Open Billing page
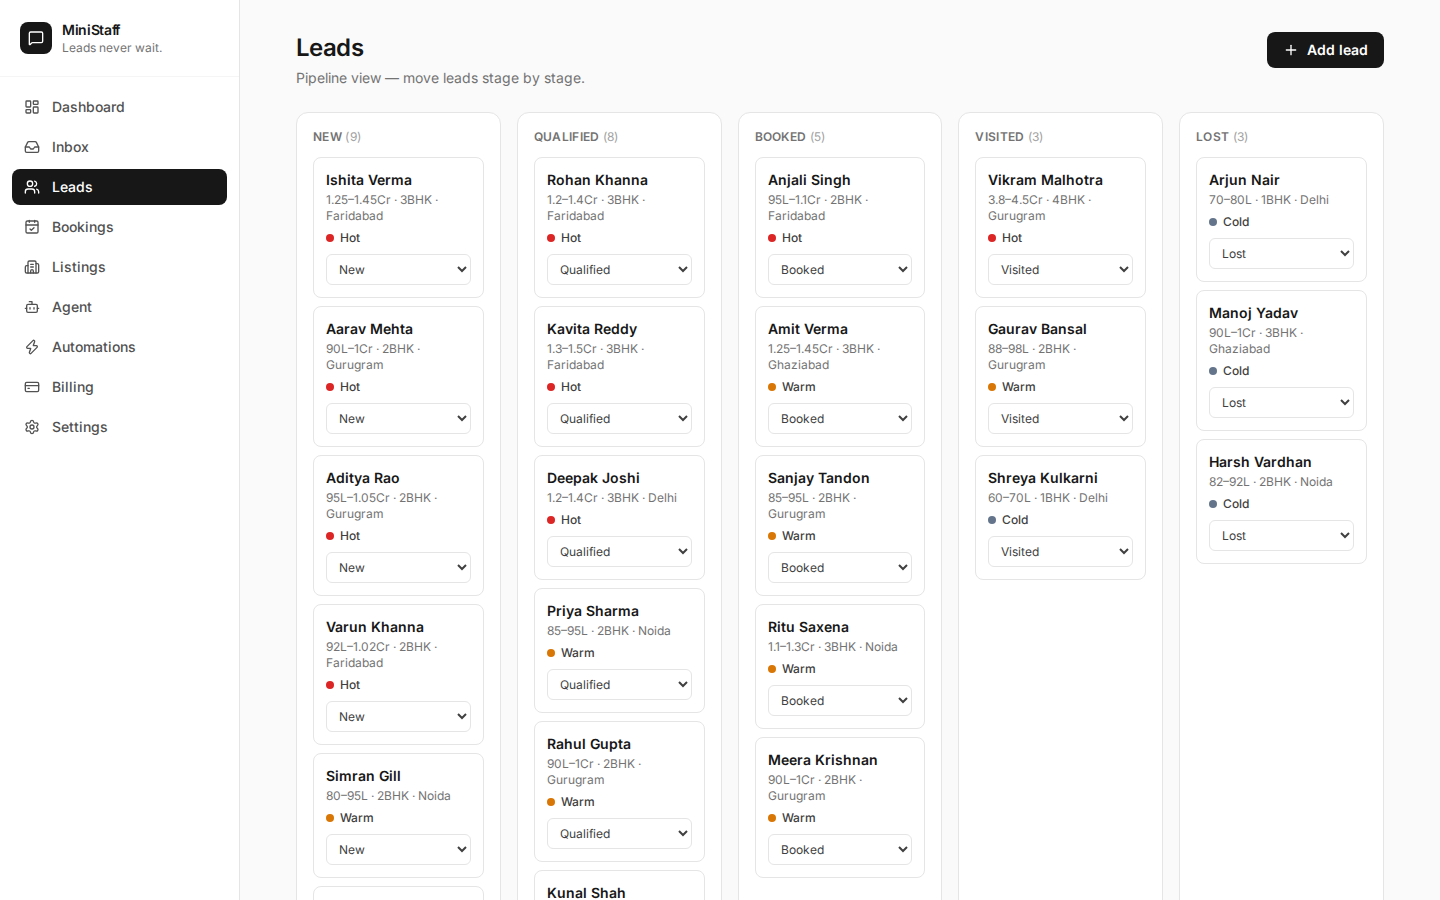 [x=119, y=387]
